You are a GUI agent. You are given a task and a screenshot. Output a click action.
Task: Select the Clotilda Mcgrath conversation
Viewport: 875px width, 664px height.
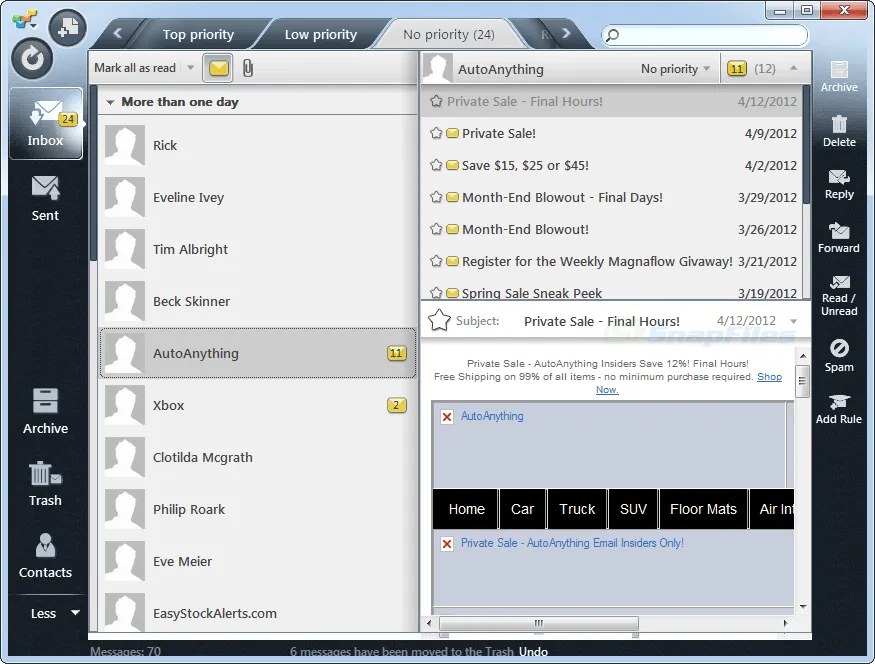[258, 457]
